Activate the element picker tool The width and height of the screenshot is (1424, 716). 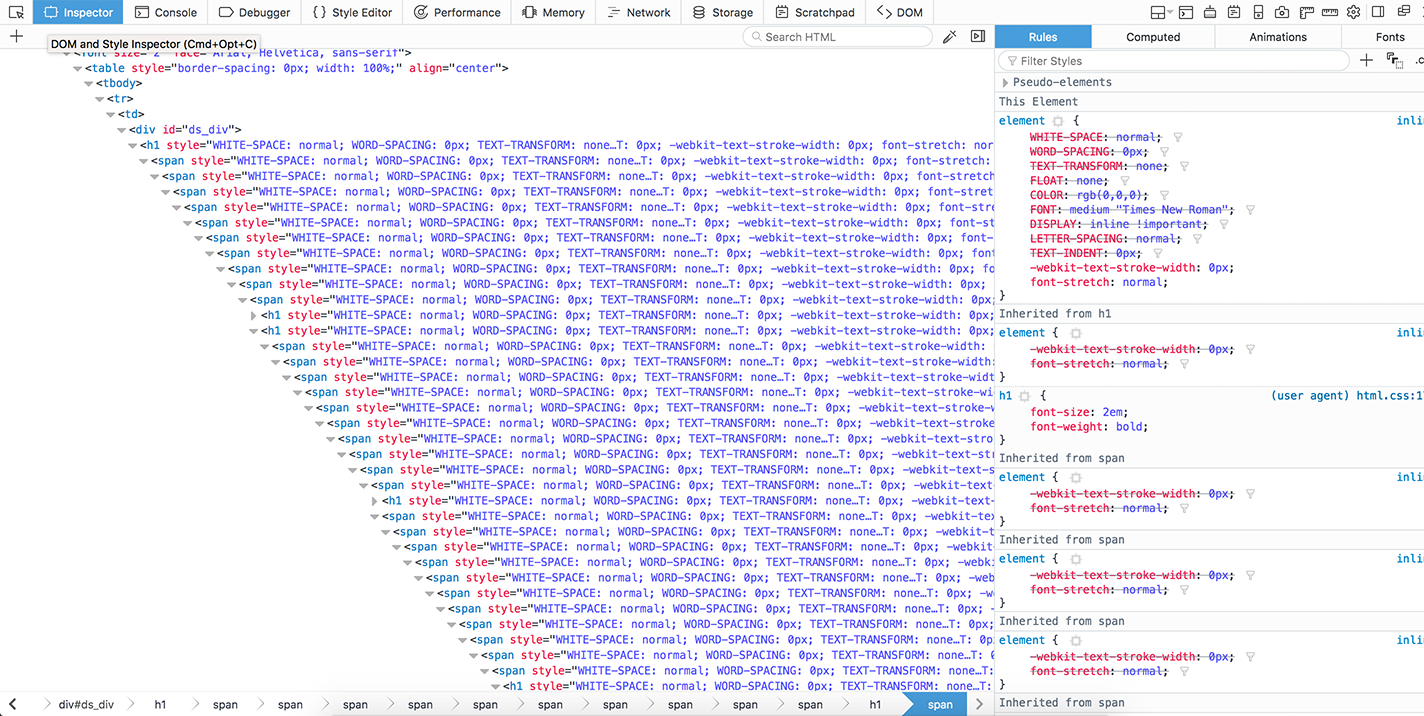pos(16,12)
